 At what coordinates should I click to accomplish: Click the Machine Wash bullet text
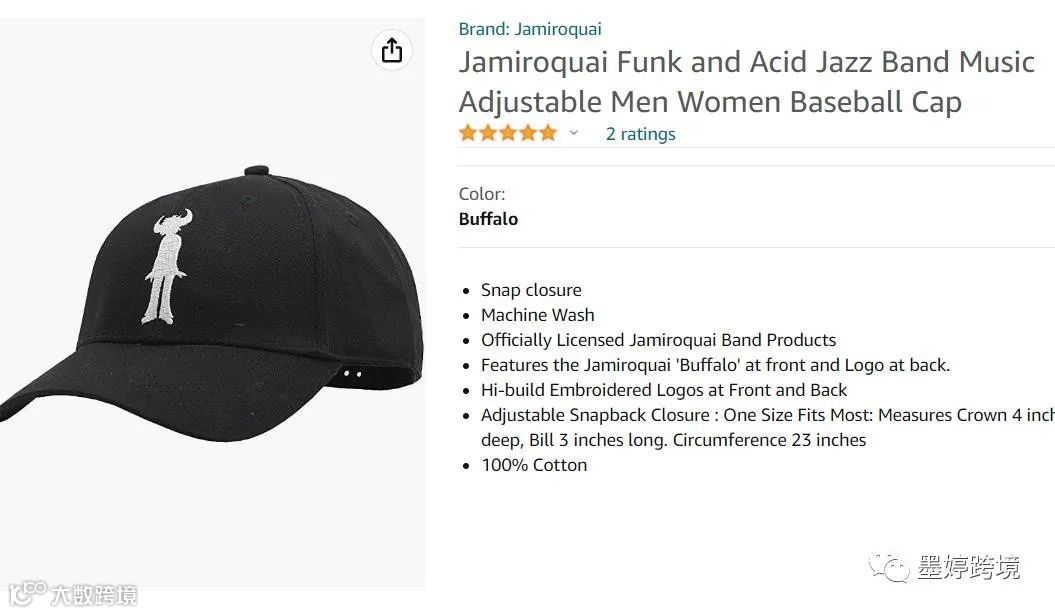coord(537,315)
